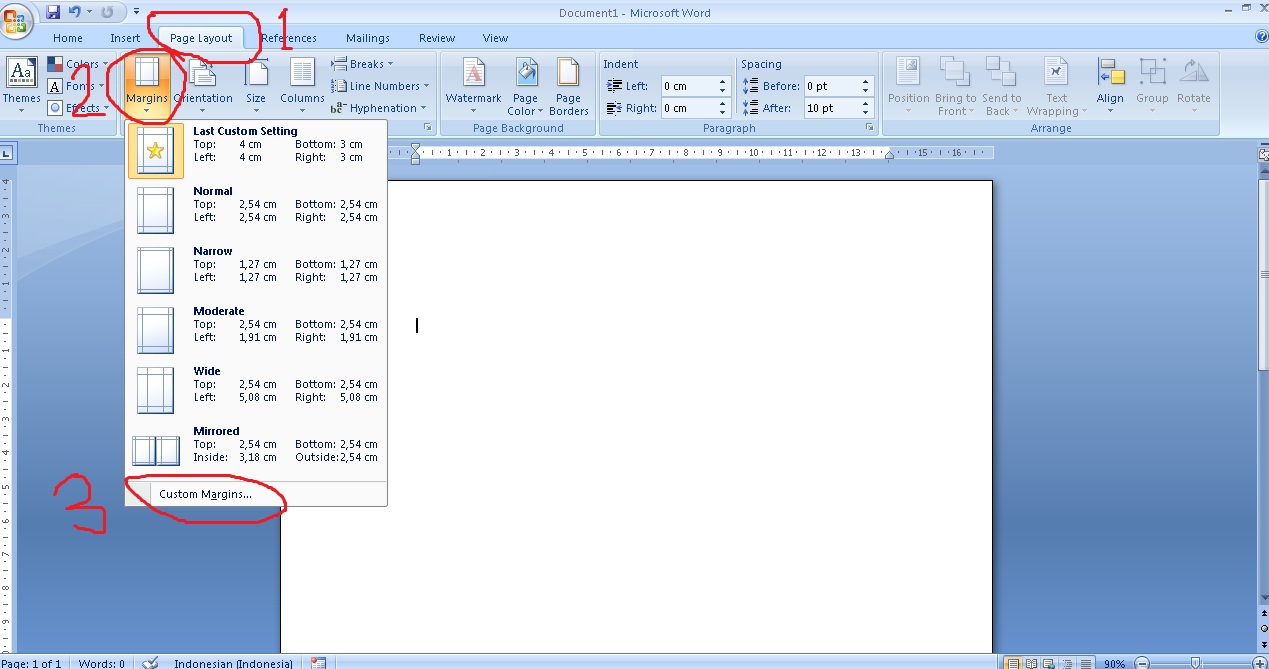Viewport: 1269px width, 669px height.
Task: Increase the Indent Right value
Action: pos(723,103)
